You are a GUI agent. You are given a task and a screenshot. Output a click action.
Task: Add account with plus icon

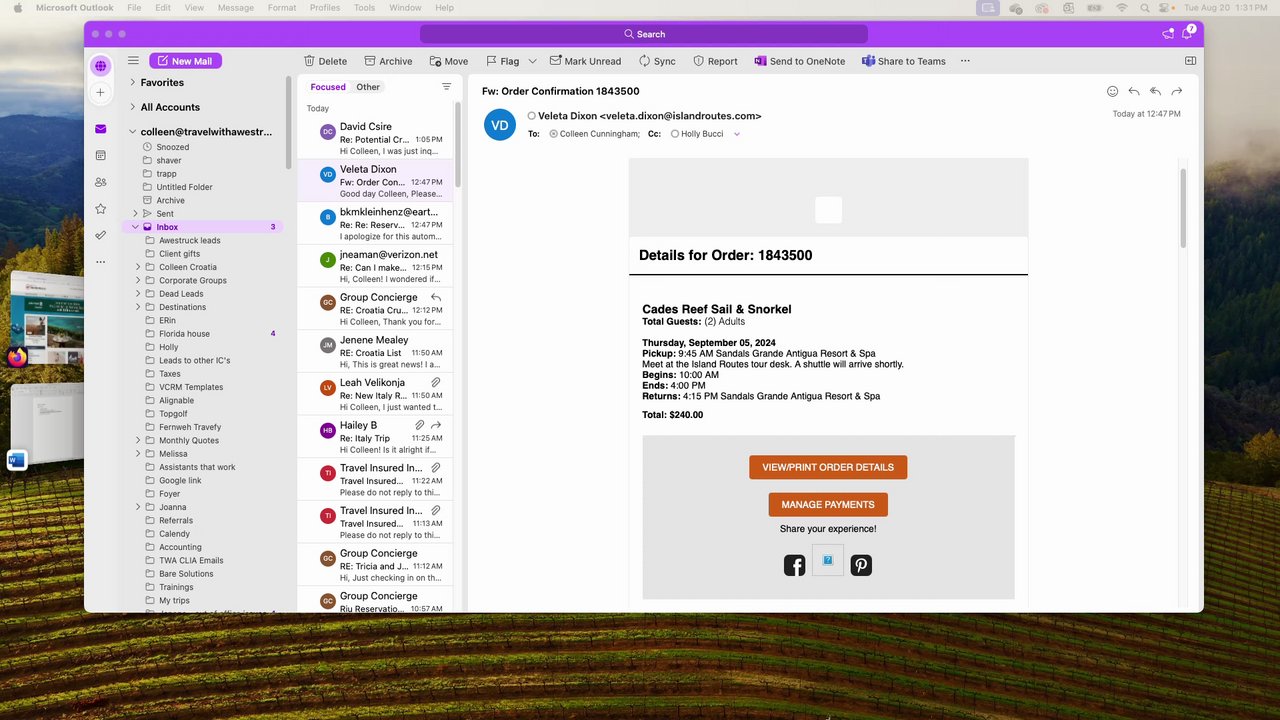click(100, 92)
